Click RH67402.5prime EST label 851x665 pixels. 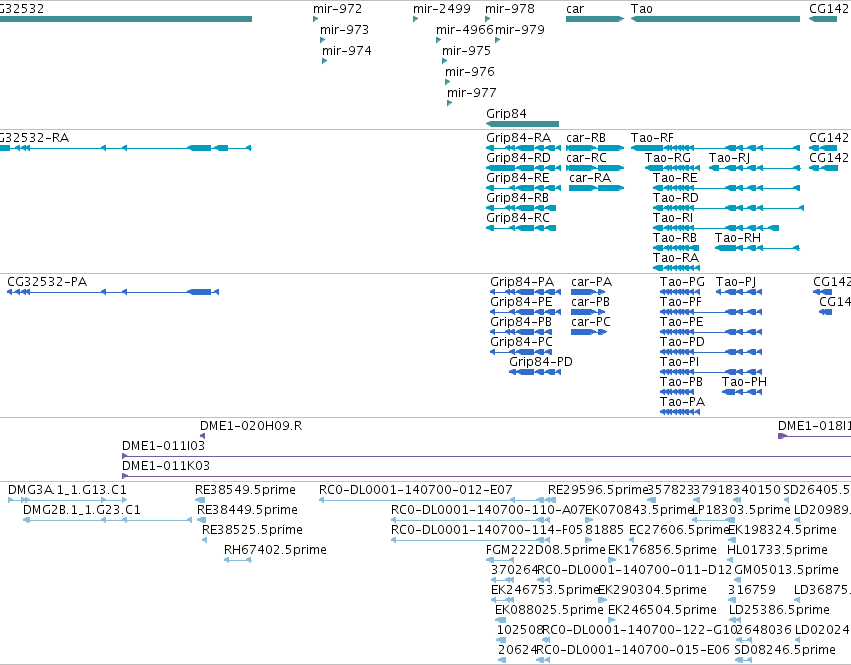click(x=275, y=550)
